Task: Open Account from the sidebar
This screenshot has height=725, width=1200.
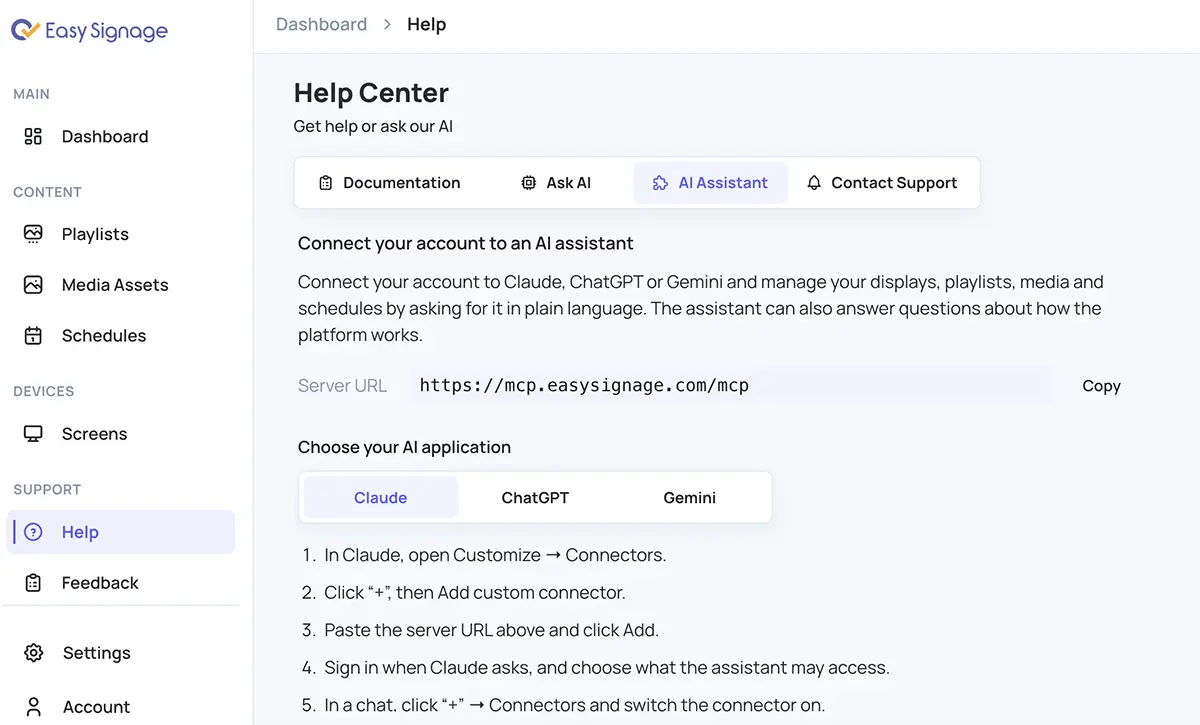Action: [121, 707]
